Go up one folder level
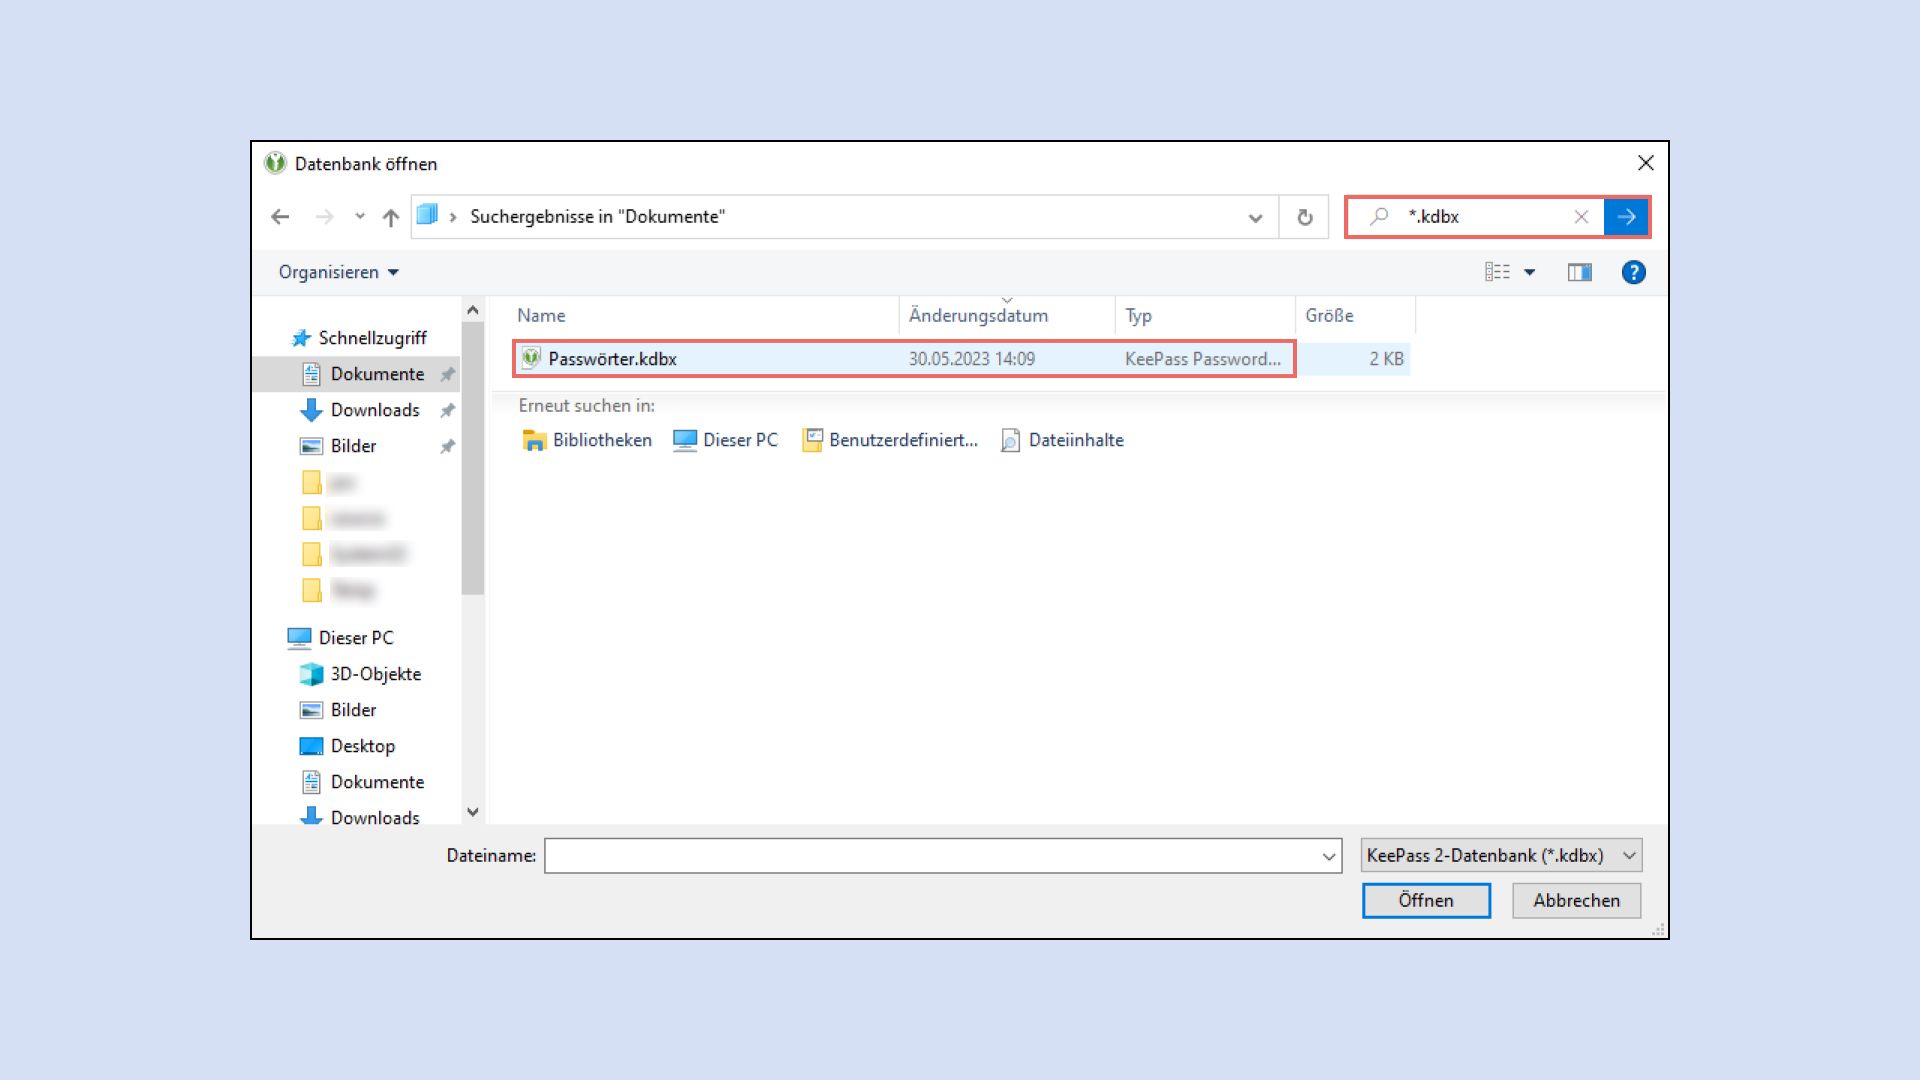This screenshot has height=1080, width=1920. [x=390, y=216]
